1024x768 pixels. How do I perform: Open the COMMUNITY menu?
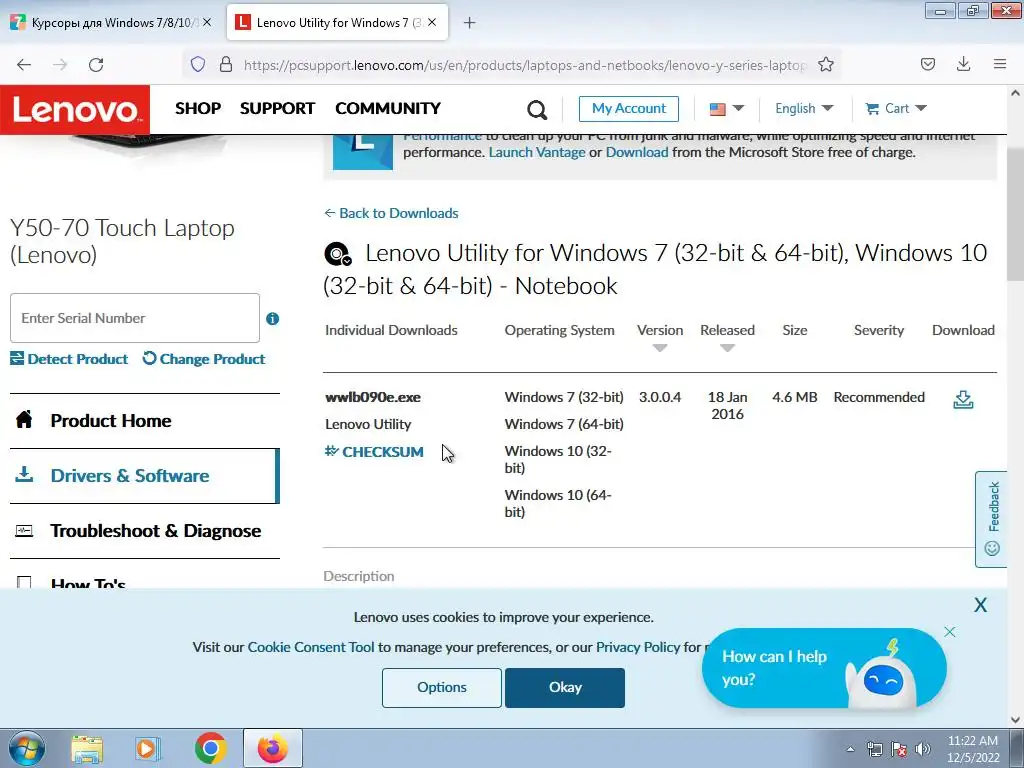point(388,108)
